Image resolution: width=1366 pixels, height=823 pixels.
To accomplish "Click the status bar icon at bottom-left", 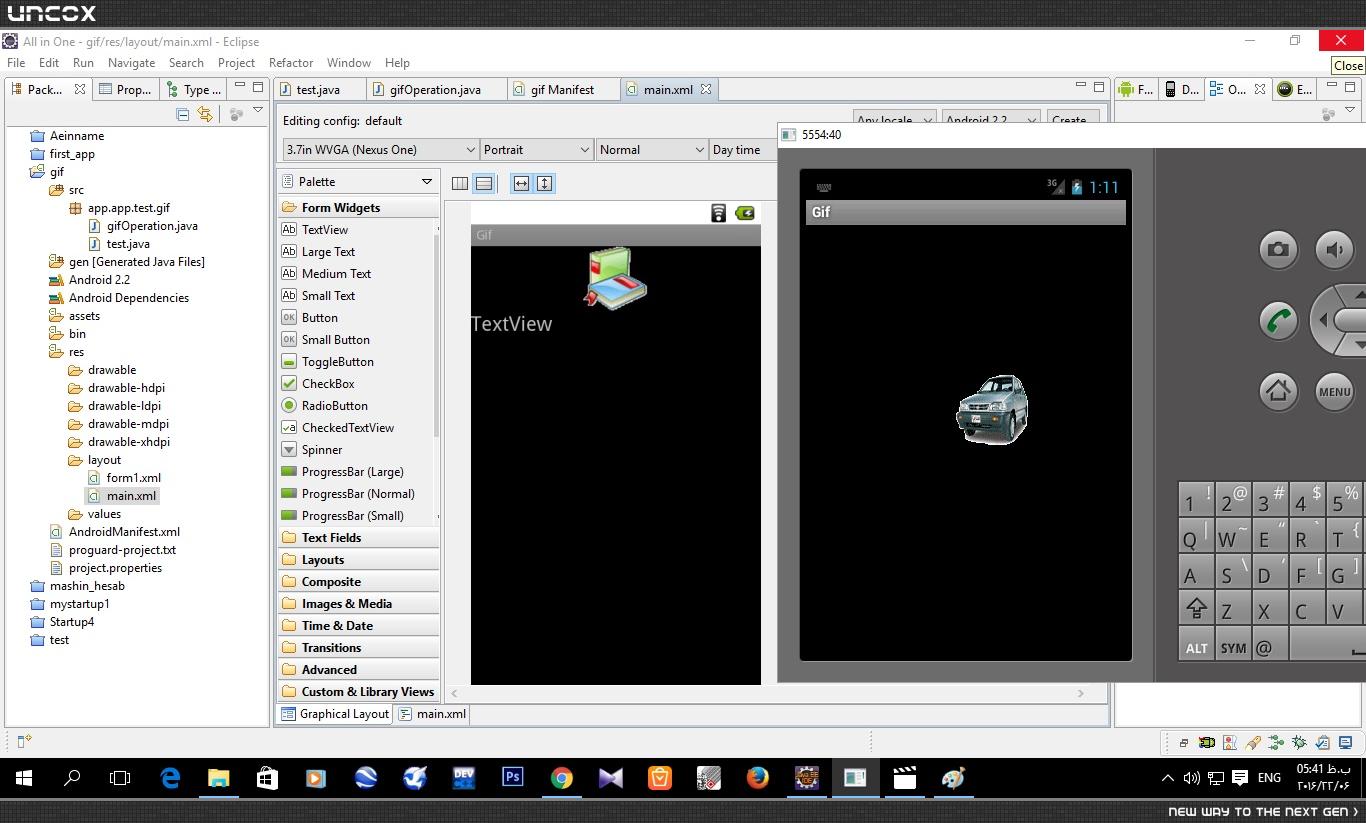I will click(x=24, y=741).
